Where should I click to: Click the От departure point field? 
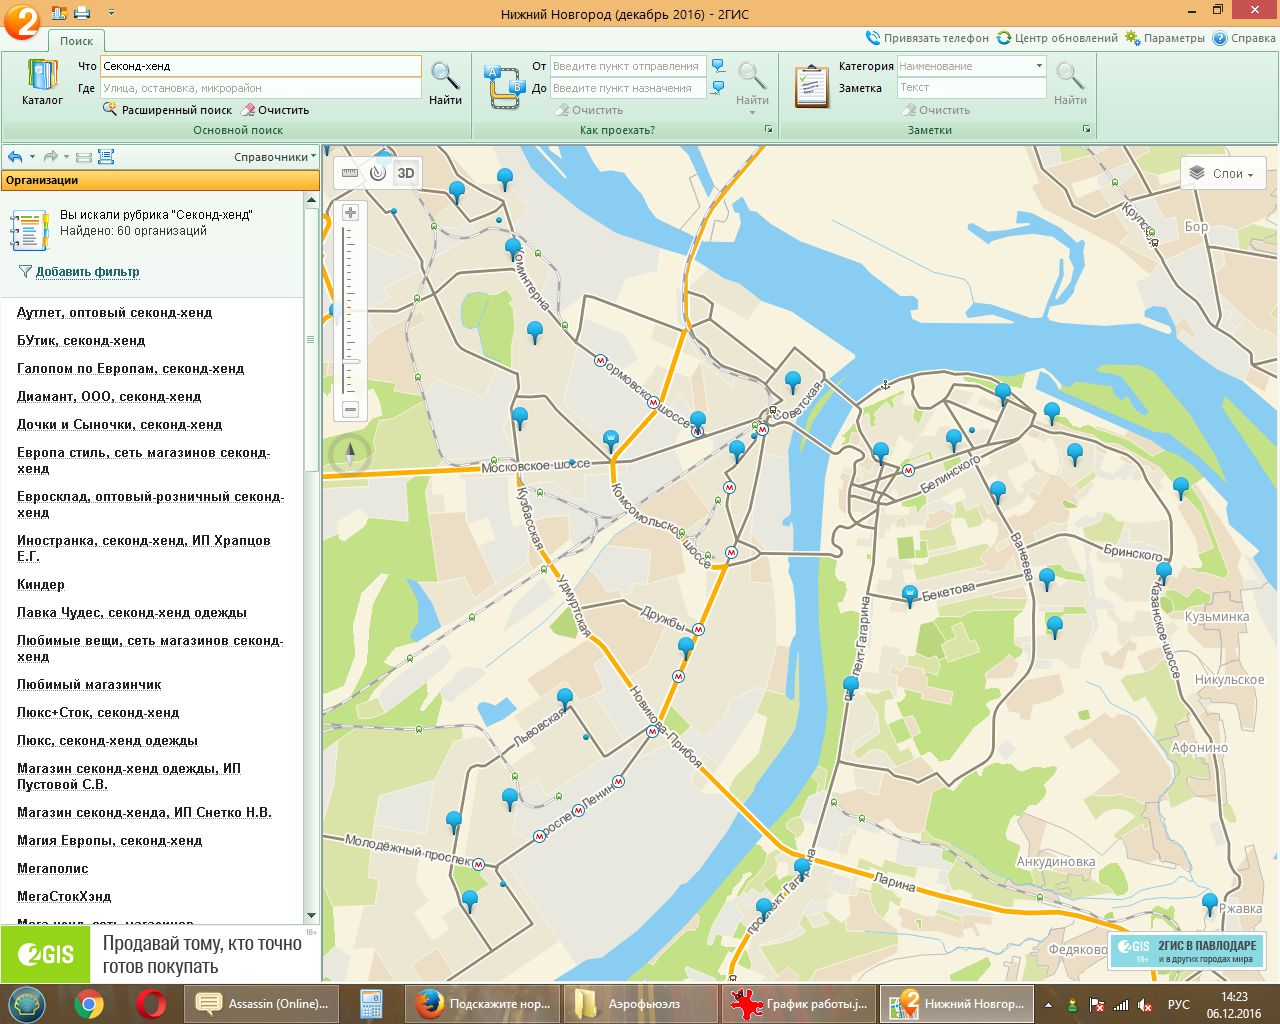(x=628, y=66)
